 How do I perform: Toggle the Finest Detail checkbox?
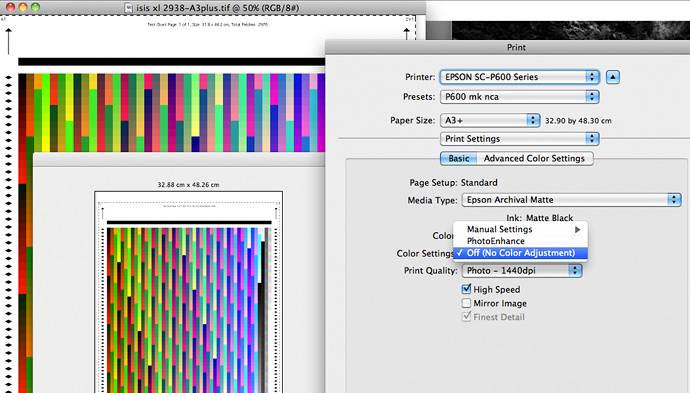pos(466,317)
